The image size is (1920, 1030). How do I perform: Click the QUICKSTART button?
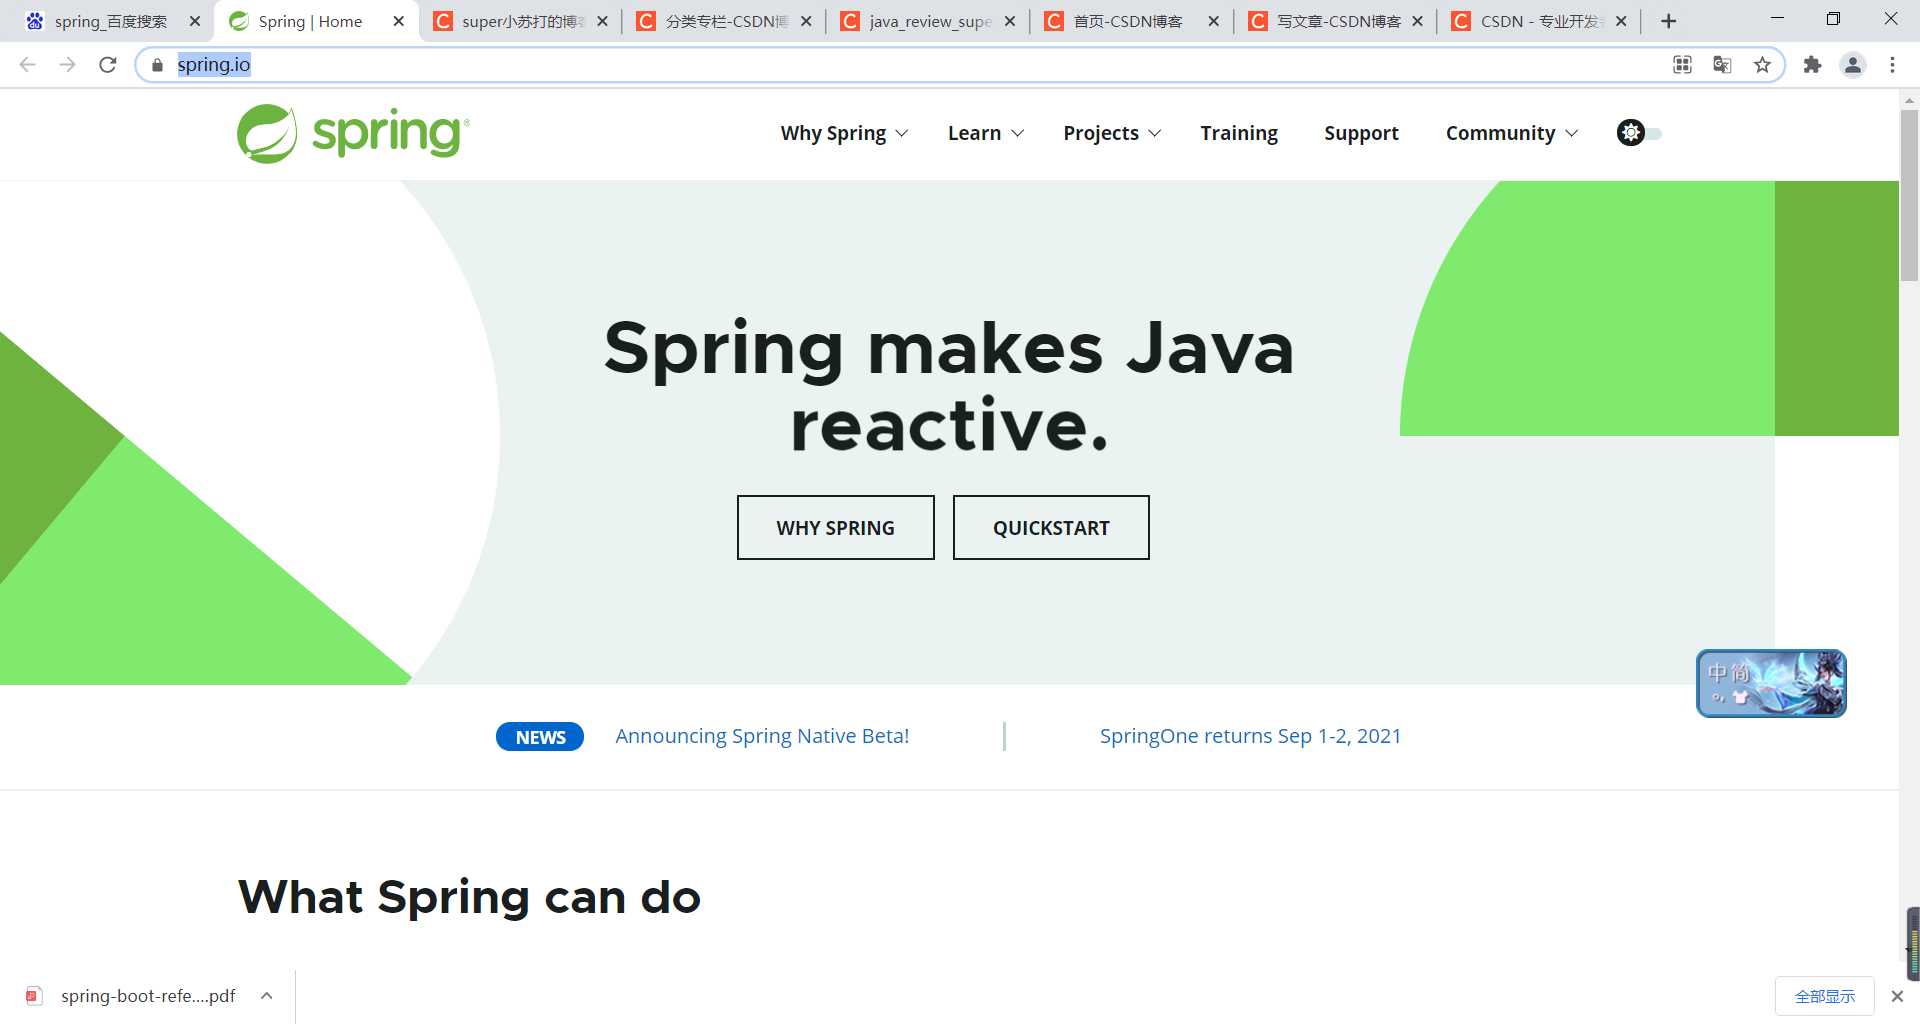(x=1051, y=527)
